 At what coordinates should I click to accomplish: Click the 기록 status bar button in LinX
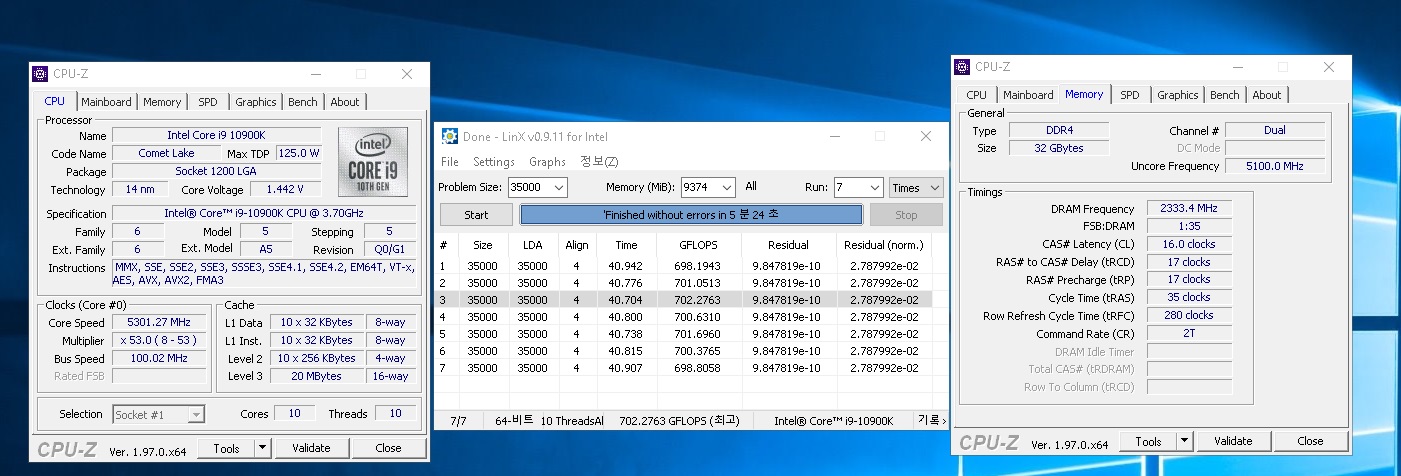(931, 421)
